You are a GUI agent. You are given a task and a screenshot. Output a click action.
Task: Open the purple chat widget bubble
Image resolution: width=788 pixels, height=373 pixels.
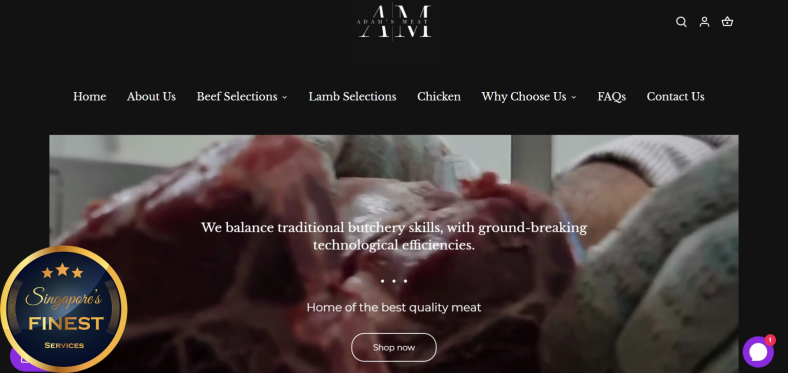(x=758, y=352)
